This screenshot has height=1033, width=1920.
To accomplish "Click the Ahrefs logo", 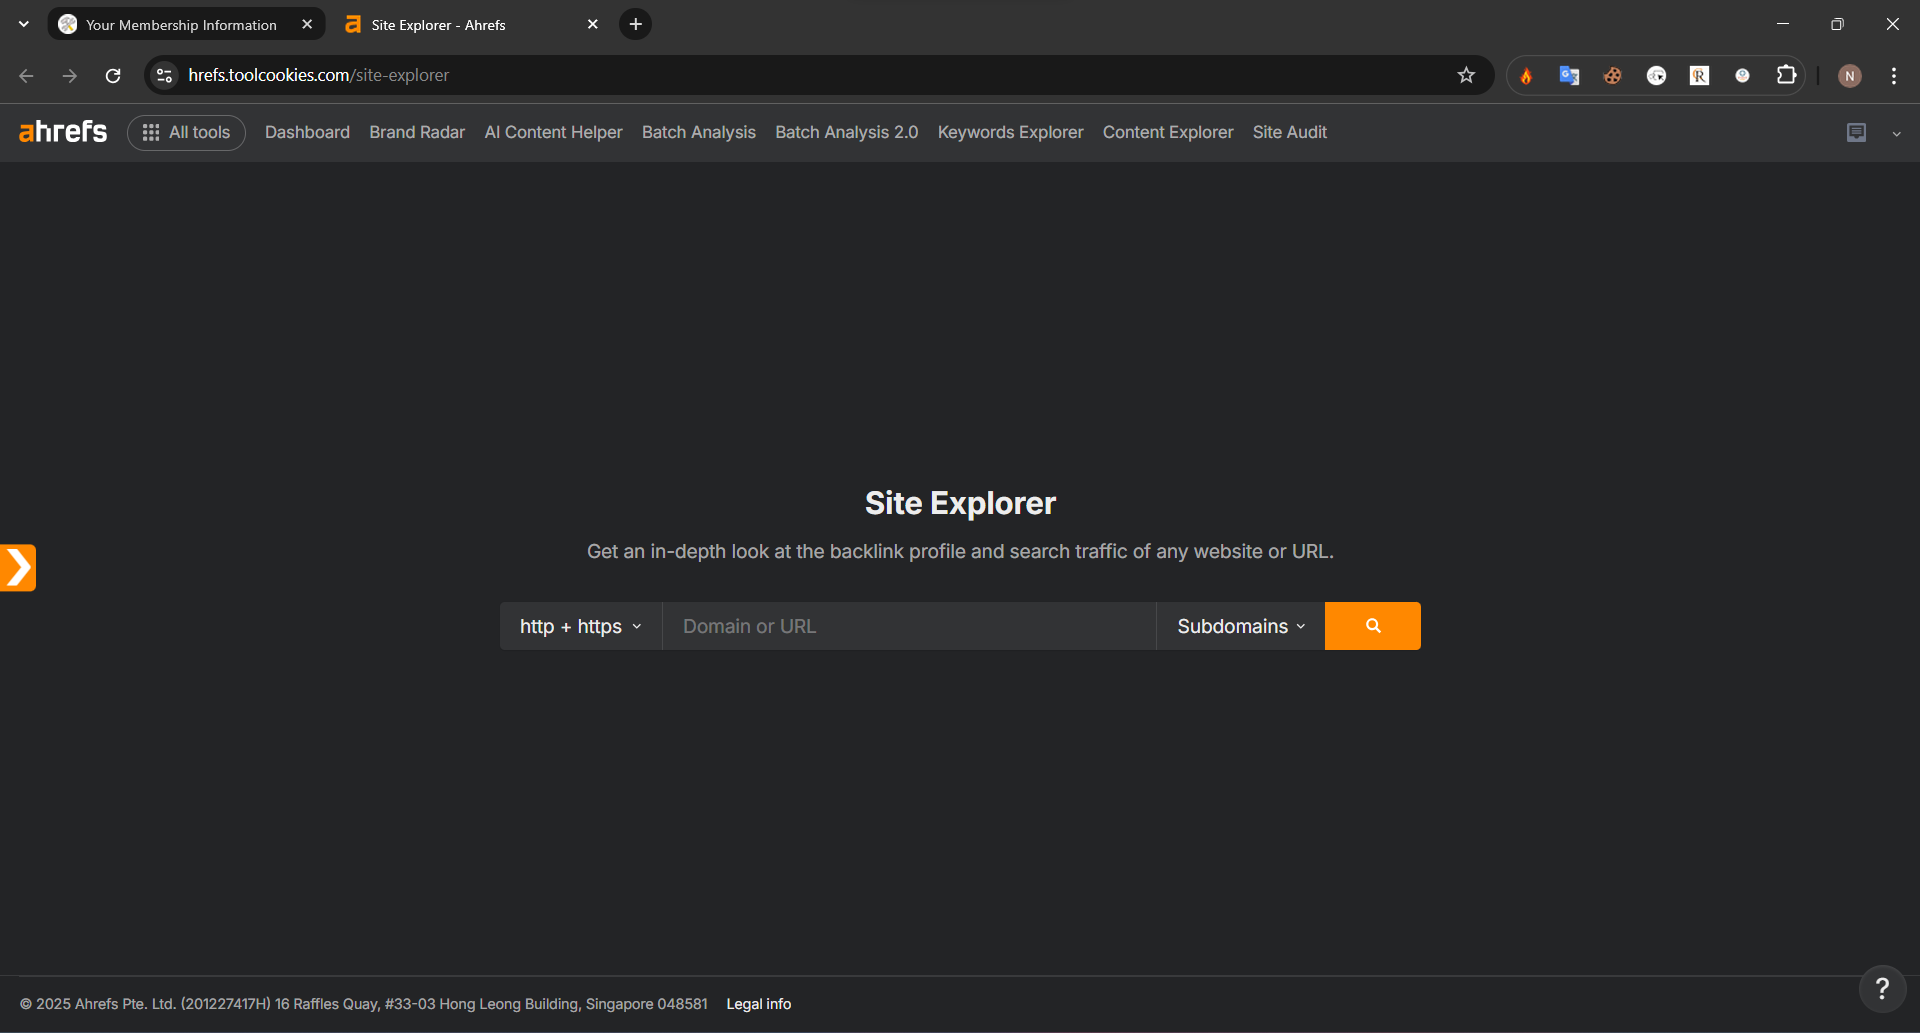I will [x=63, y=132].
